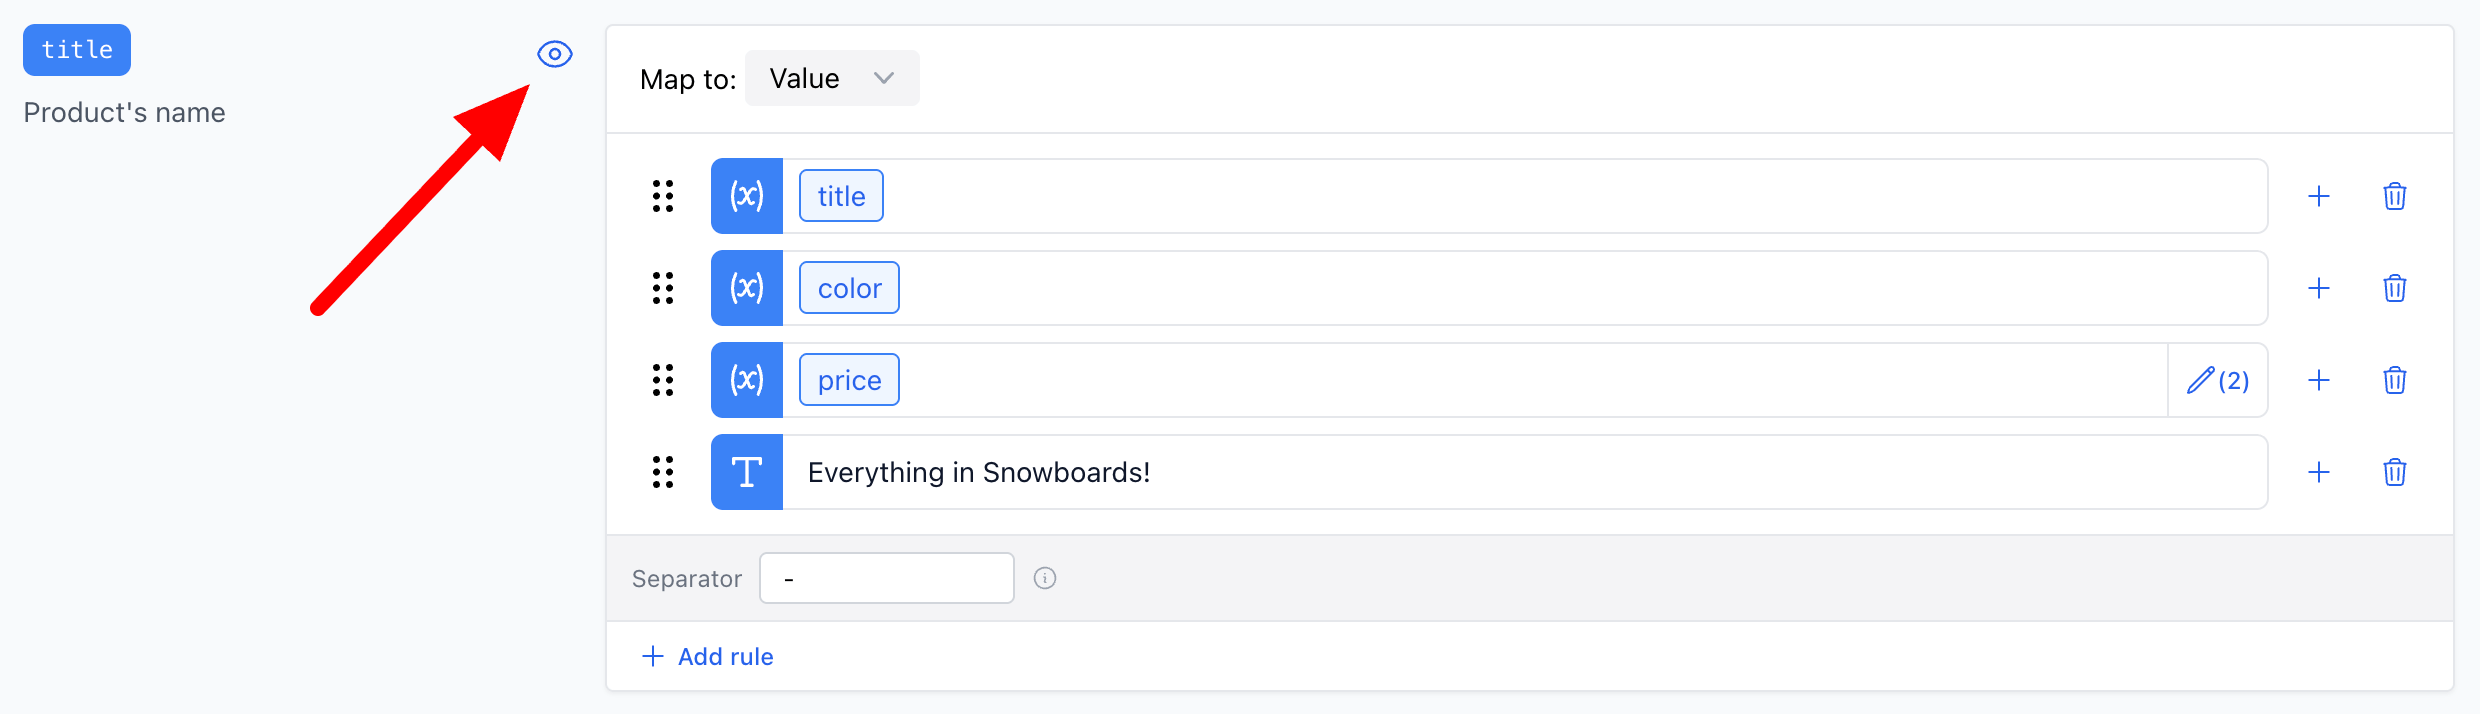Click the Separator input field
The image size is (2480, 714).
pyautogui.click(x=886, y=578)
